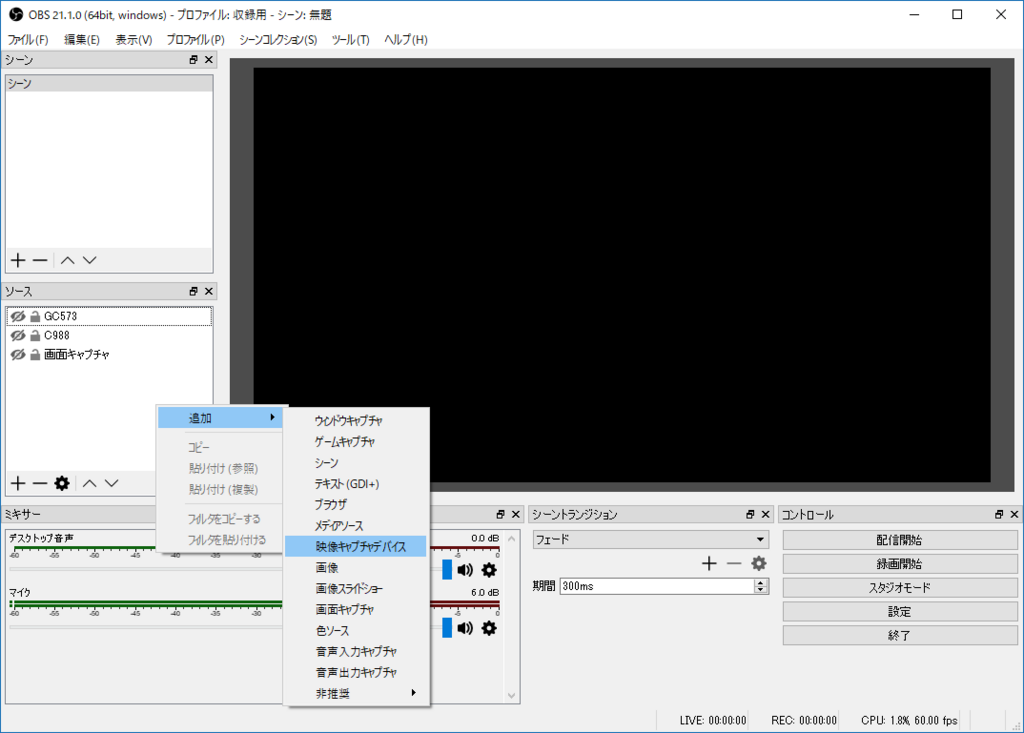Screen dimensions: 1024x733
Task: Toggle visibility of the GC573 source
Action: pyautogui.click(x=16, y=315)
